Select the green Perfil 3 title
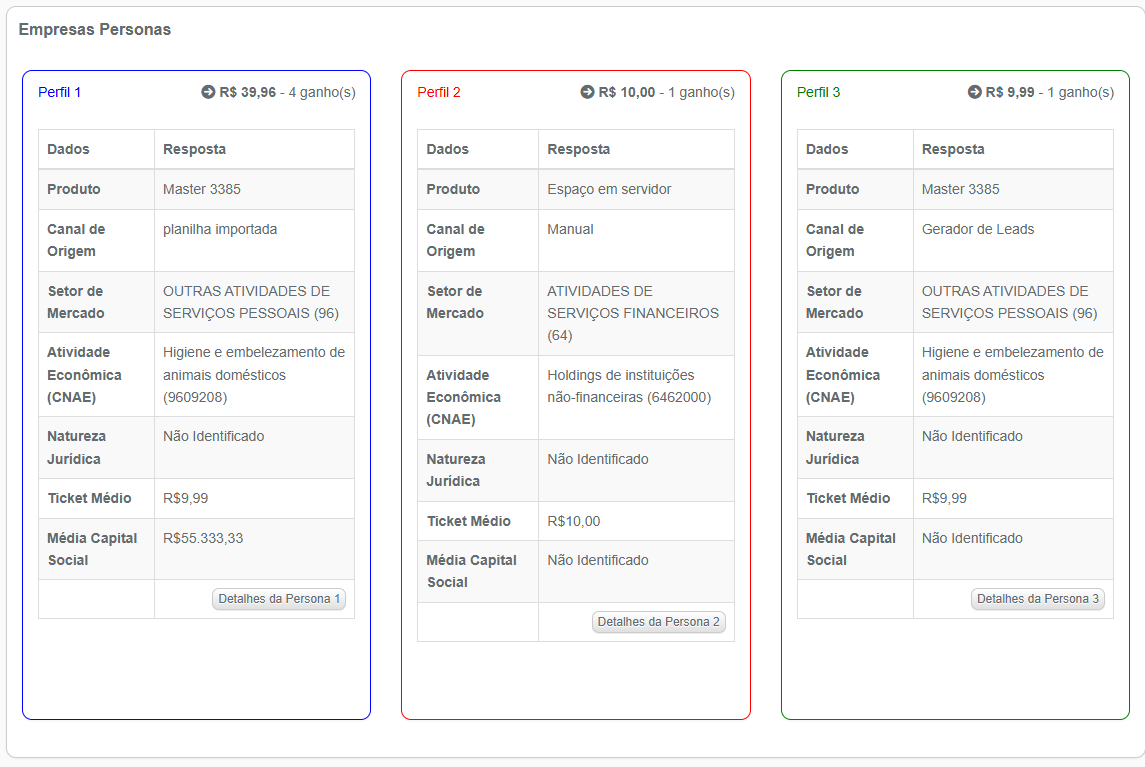The width and height of the screenshot is (1145, 767). (x=818, y=92)
